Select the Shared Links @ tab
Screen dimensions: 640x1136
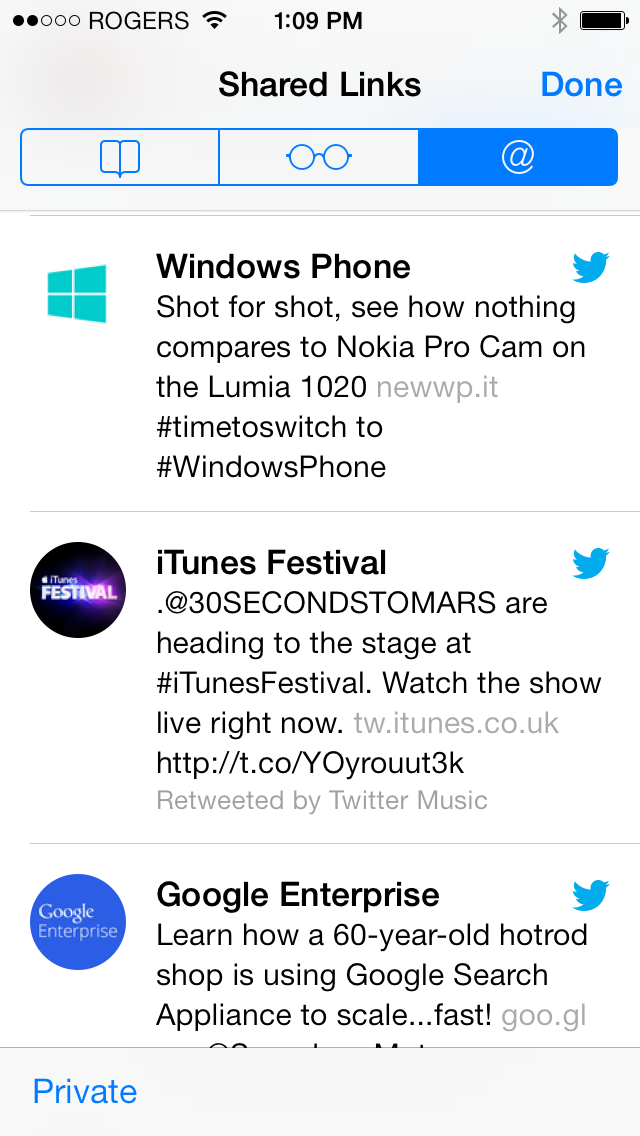coord(518,157)
